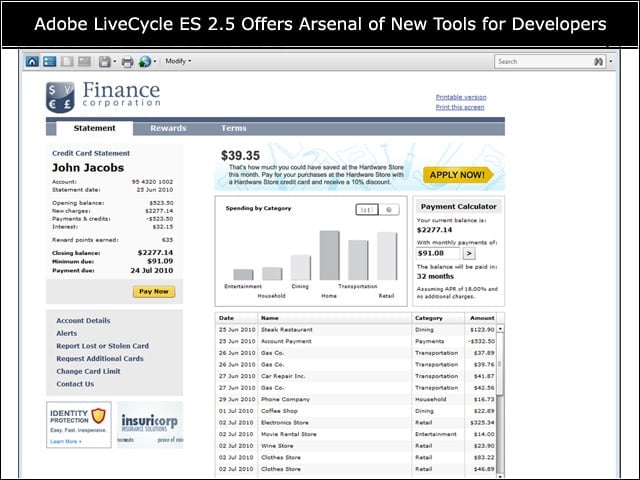Click the payment calculator > button
This screenshot has width=640, height=480.
tap(469, 253)
